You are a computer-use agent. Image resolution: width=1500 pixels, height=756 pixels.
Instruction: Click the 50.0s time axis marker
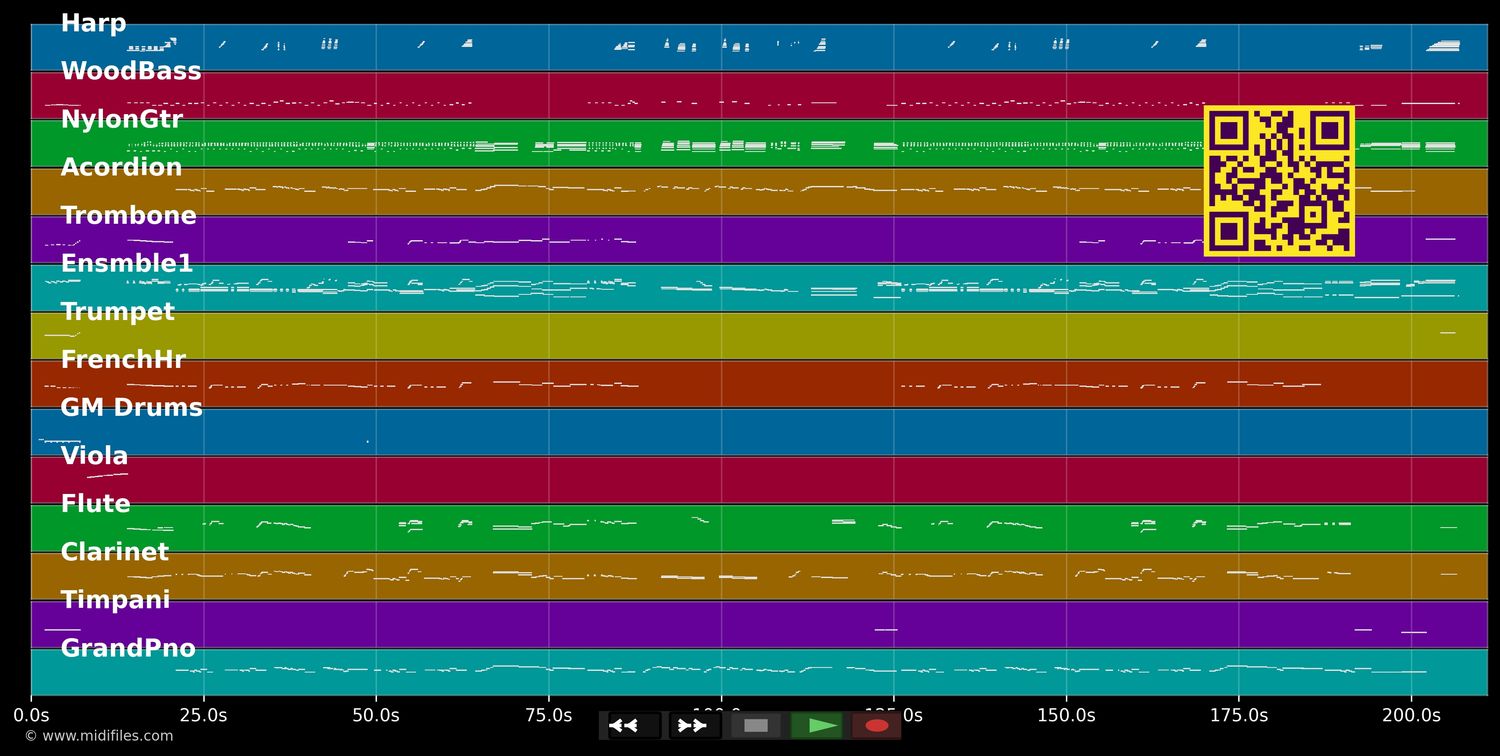click(x=376, y=715)
